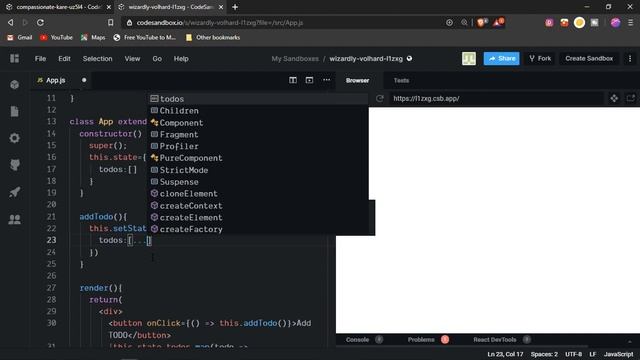The image size is (640, 360).
Task: Open the Explorer file icon in sidebar
Action: (15, 111)
